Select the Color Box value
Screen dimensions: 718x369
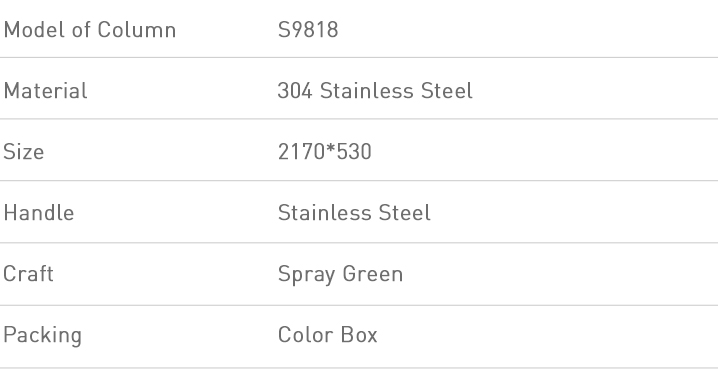pyautogui.click(x=328, y=335)
